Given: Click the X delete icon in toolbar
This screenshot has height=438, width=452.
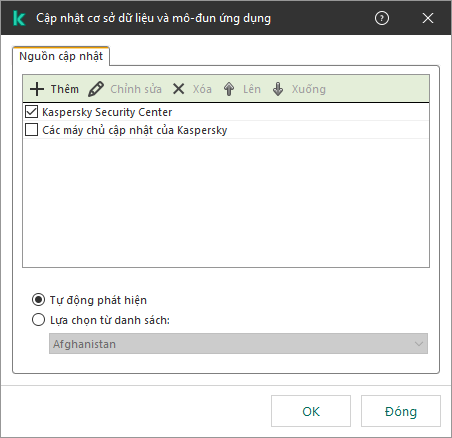Looking at the screenshot, I should tap(179, 89).
